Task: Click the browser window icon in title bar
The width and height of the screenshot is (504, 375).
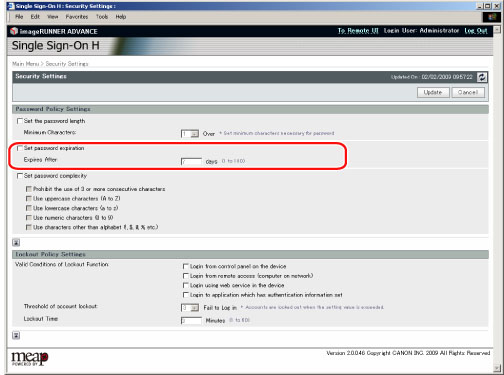Action: tap(11, 6)
